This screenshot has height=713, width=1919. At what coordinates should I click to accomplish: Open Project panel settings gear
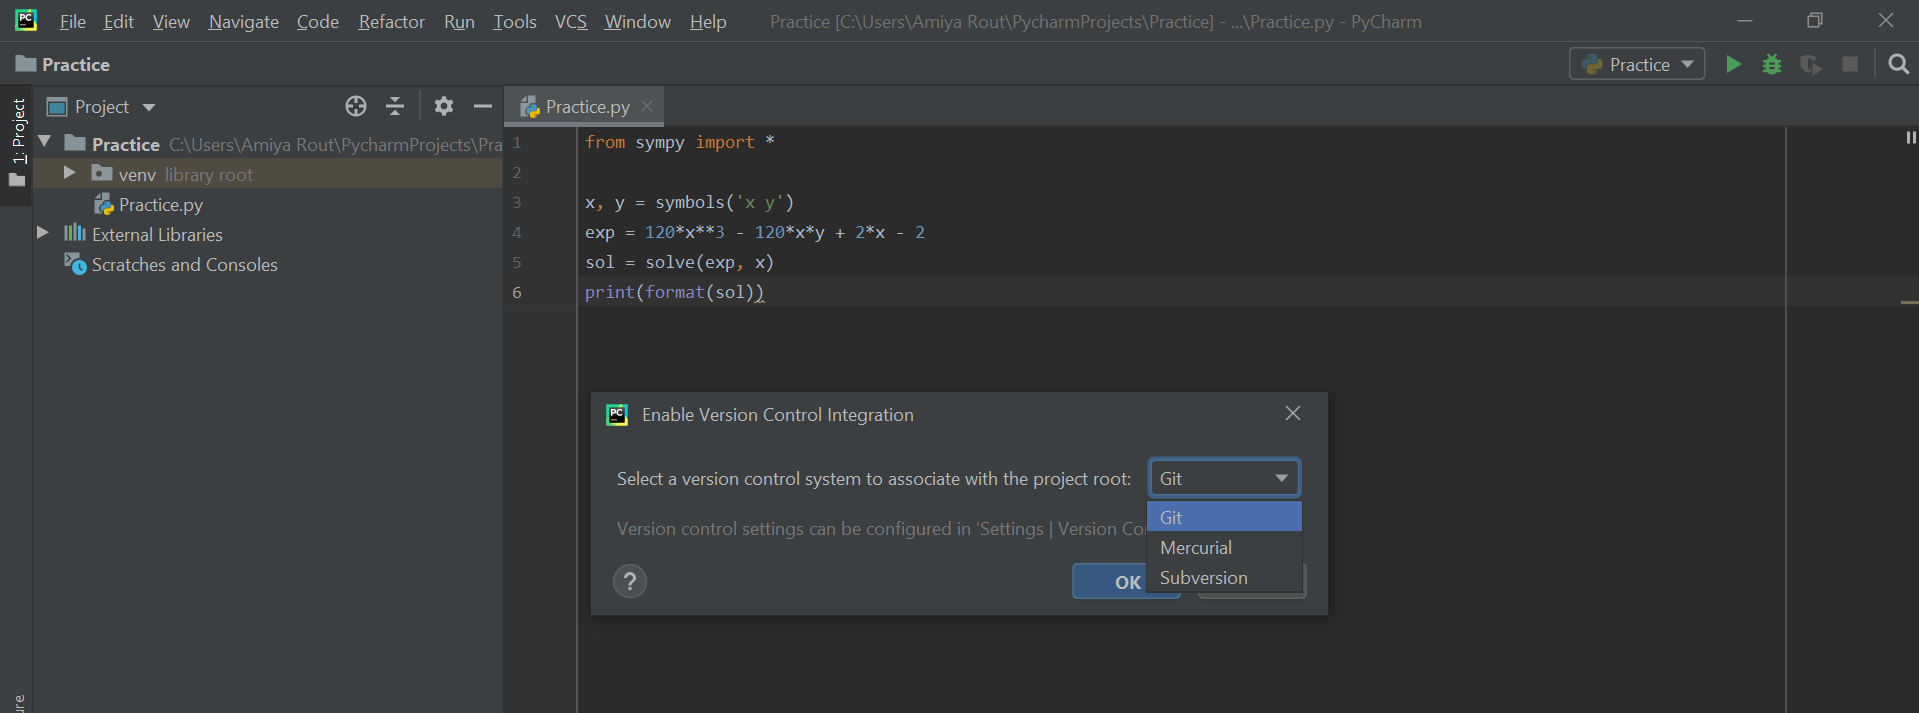tap(444, 106)
